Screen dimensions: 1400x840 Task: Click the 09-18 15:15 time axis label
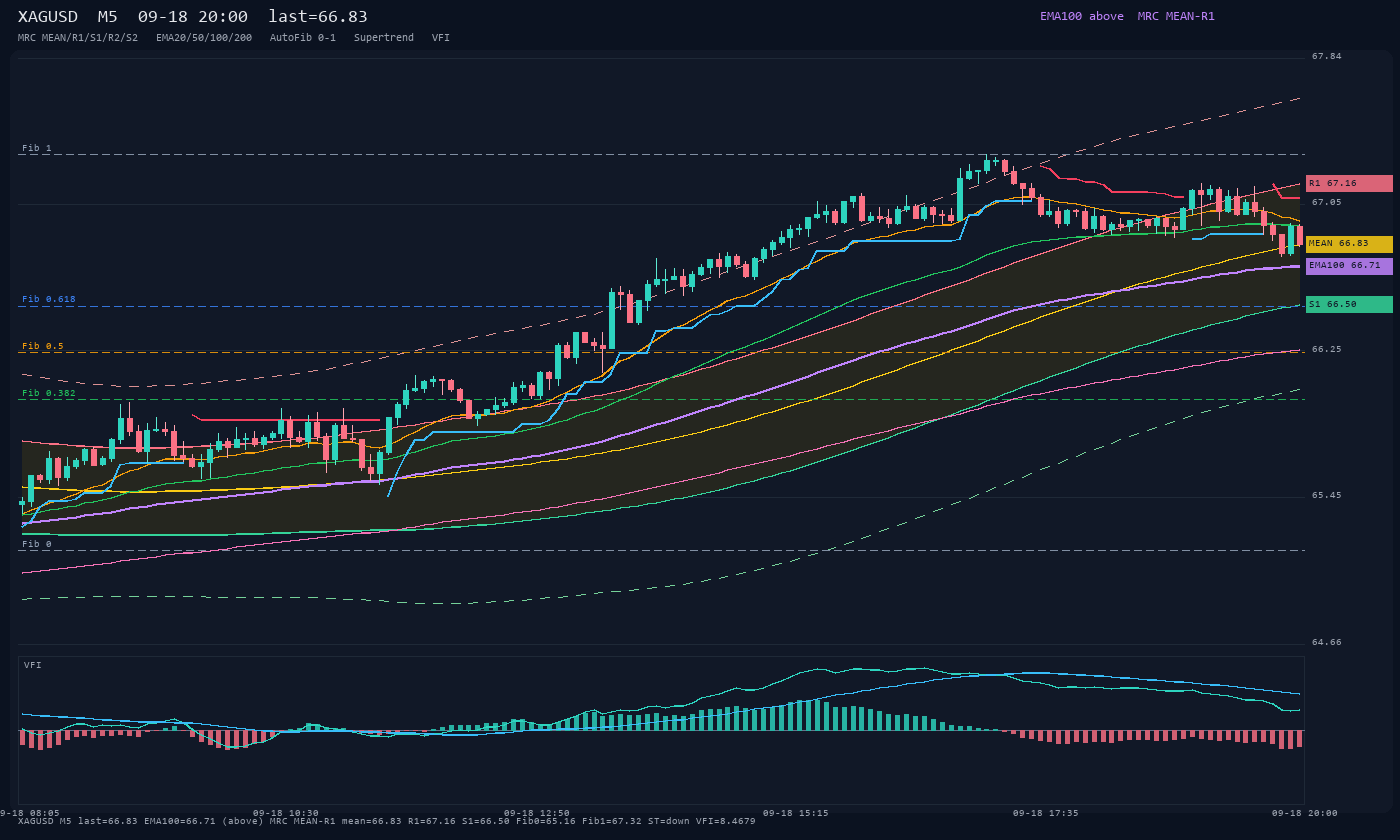pyautogui.click(x=795, y=813)
